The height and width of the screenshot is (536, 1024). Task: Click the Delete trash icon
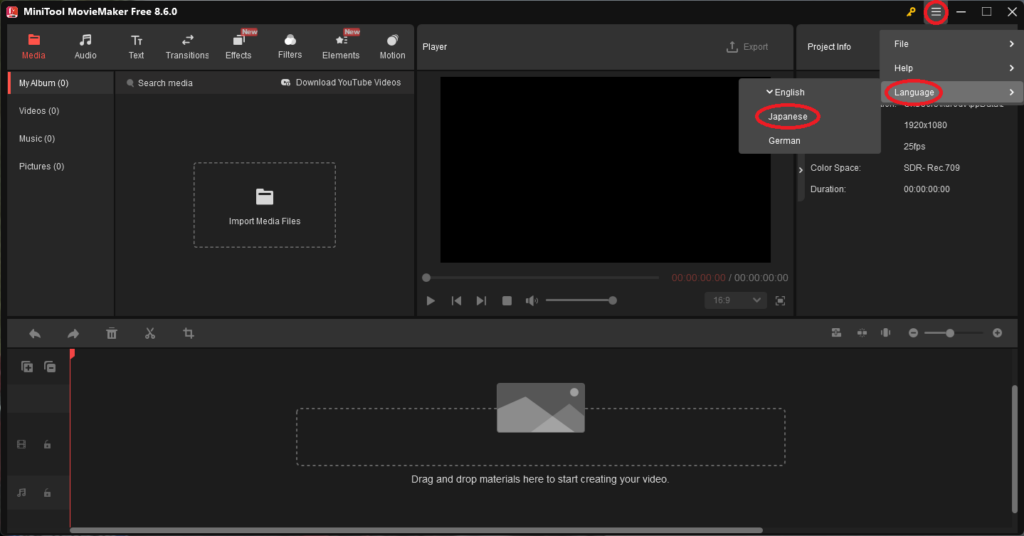click(112, 334)
